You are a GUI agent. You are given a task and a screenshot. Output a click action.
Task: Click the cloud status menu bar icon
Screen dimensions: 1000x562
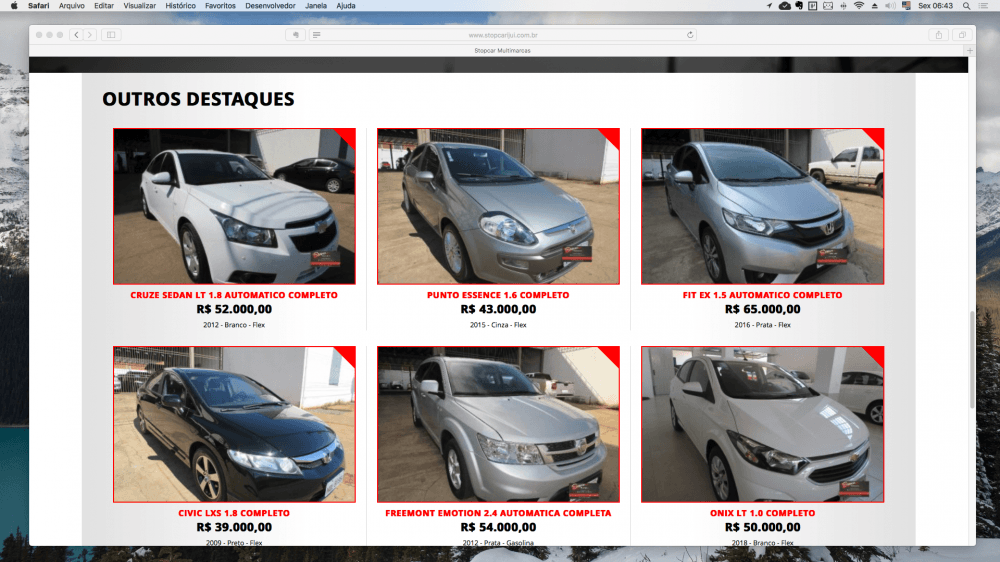tap(784, 6)
